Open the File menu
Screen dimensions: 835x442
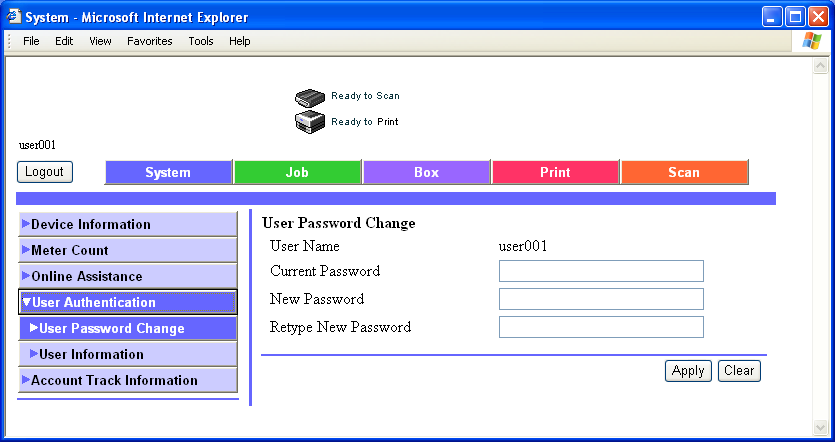pyautogui.click(x=31, y=41)
